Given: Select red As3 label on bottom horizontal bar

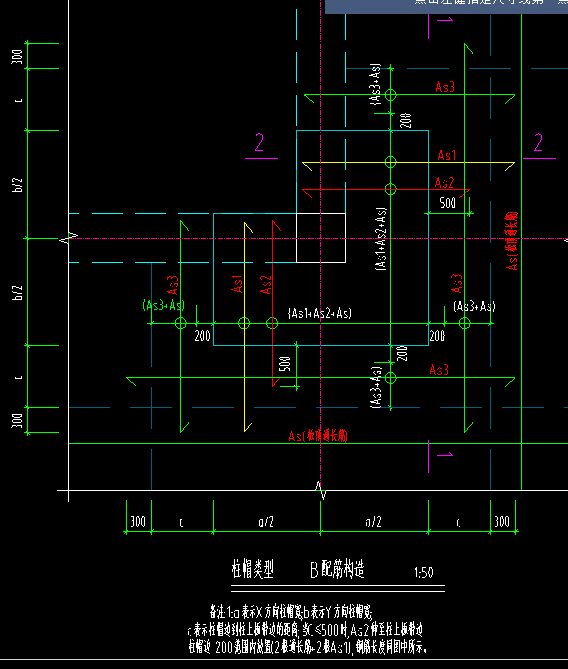Looking at the screenshot, I should [x=439, y=369].
